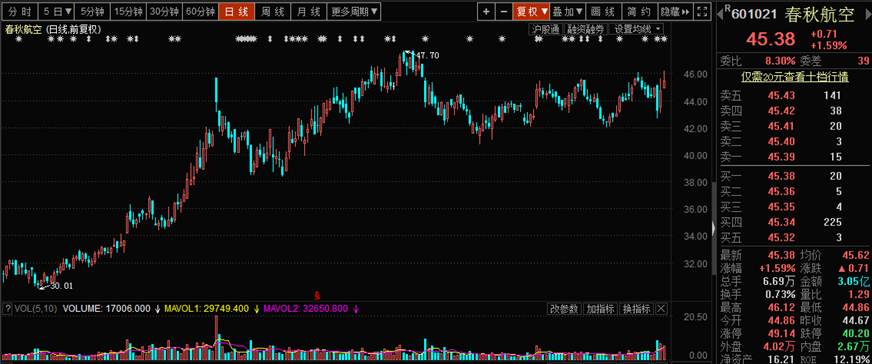
Task: Click the VOLUME down-arrow indicator
Action: pyautogui.click(x=158, y=309)
